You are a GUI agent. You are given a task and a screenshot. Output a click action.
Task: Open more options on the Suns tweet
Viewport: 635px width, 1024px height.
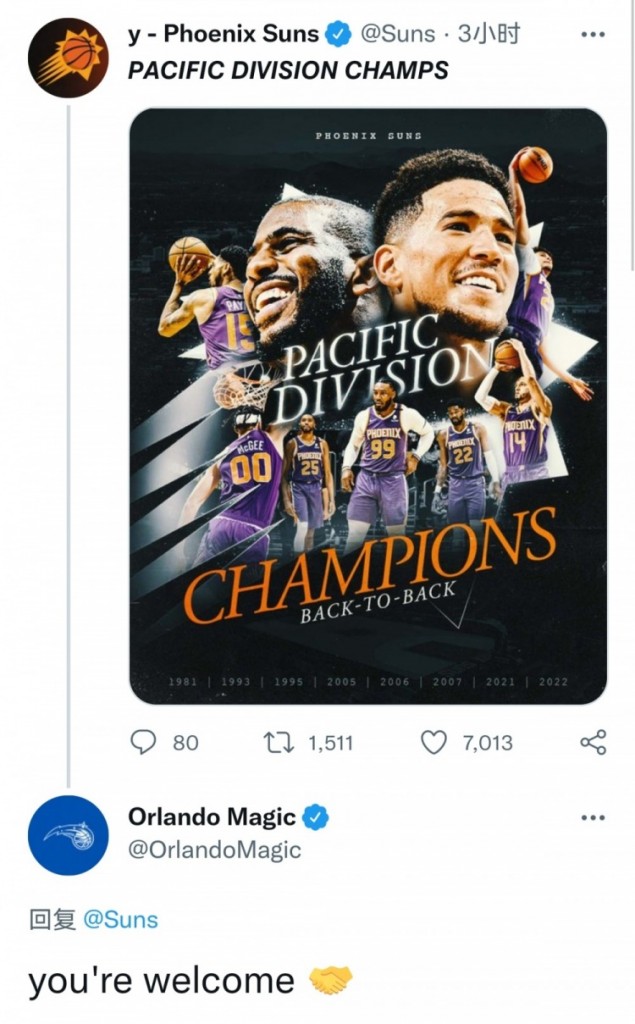coord(593,35)
